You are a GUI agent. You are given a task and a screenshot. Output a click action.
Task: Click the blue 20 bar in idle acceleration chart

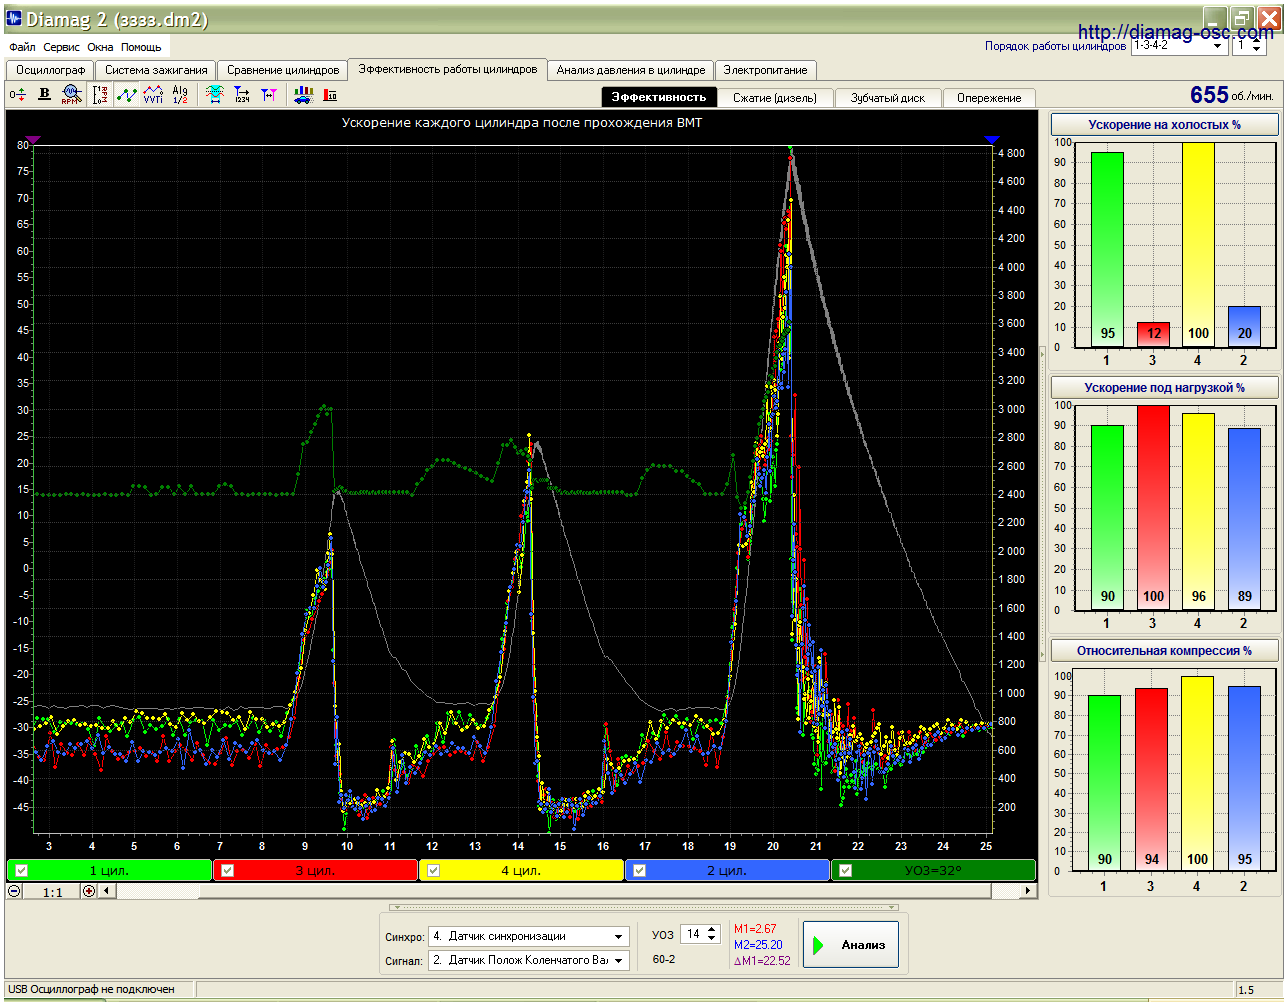pos(1244,326)
